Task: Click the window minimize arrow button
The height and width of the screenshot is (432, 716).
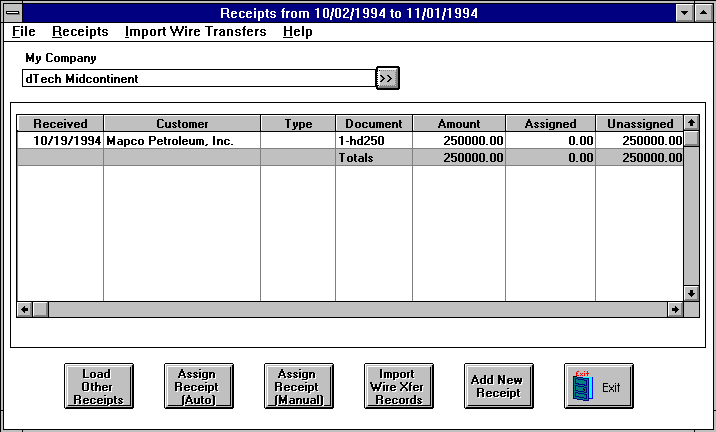Action: (684, 13)
